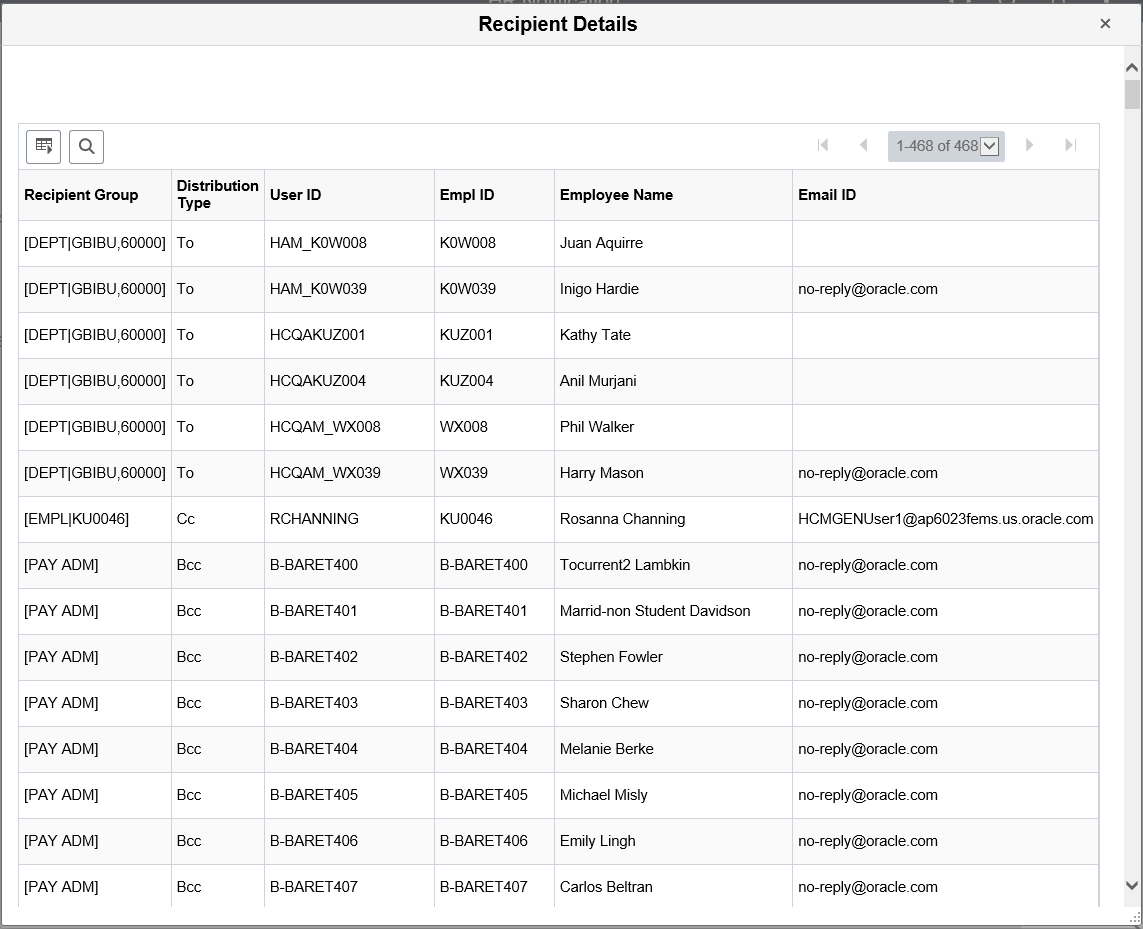Screen dimensions: 1143x929
Task: Select employee name Rosanna Channing
Action: [x=623, y=518]
